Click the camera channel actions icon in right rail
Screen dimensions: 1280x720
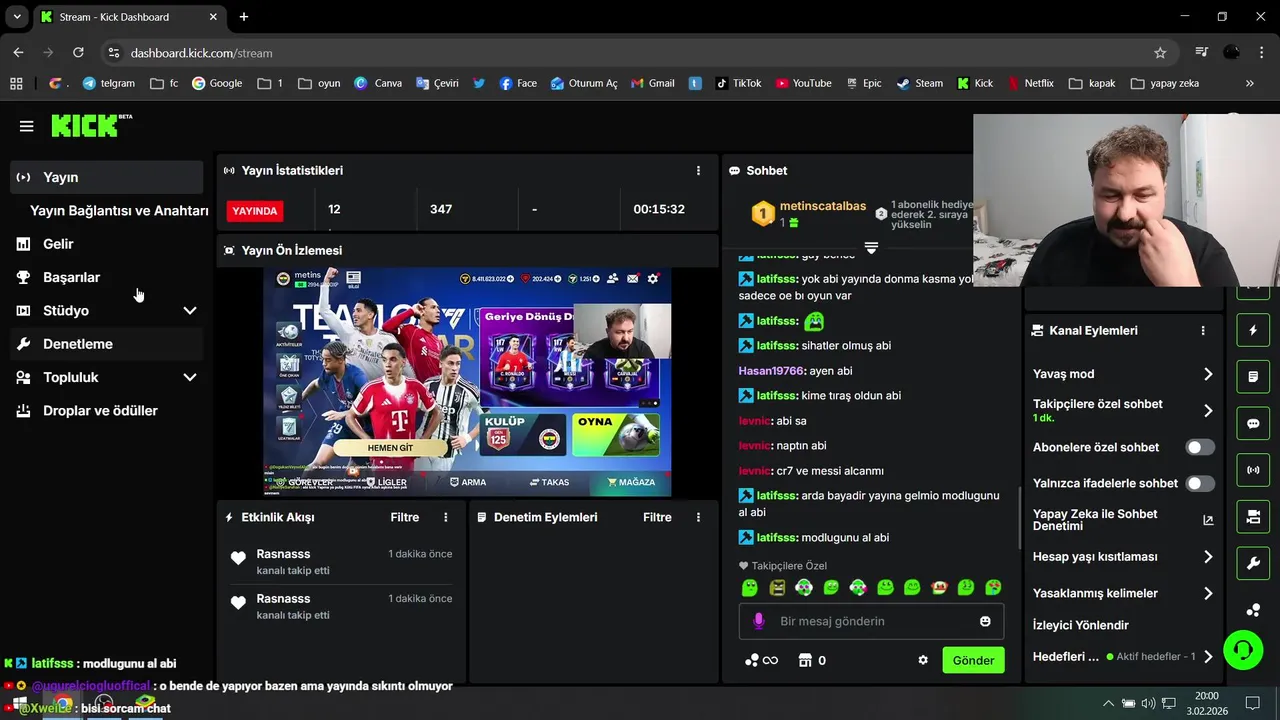point(1253,517)
